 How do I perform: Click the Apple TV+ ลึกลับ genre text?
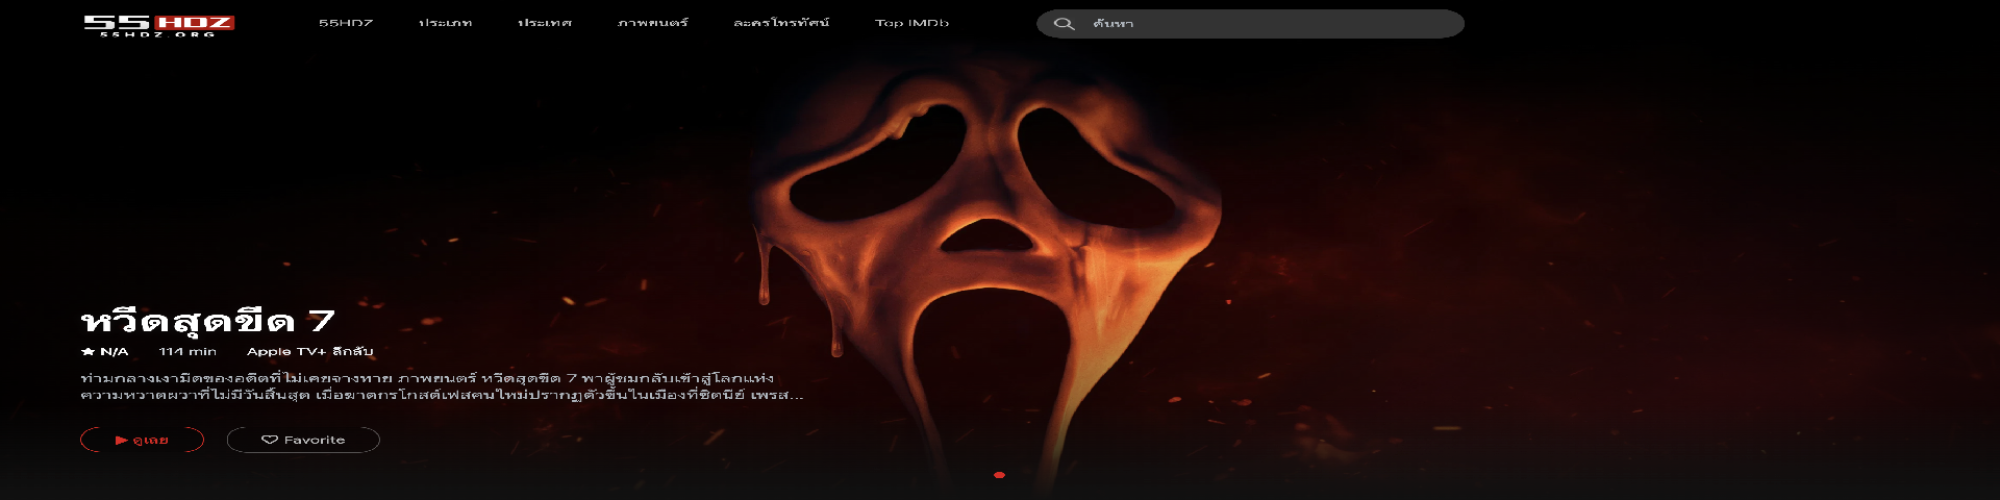310,352
